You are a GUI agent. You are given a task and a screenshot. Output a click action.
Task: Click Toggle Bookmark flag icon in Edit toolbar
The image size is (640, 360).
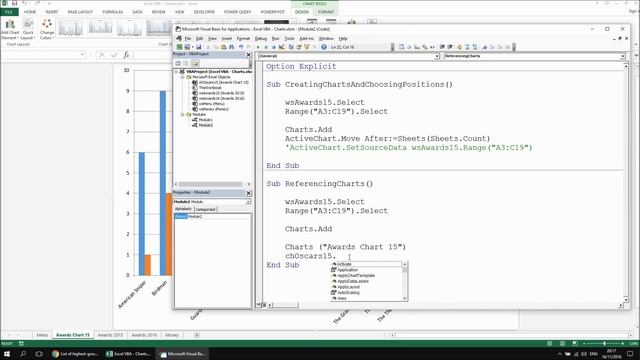(x=484, y=47)
